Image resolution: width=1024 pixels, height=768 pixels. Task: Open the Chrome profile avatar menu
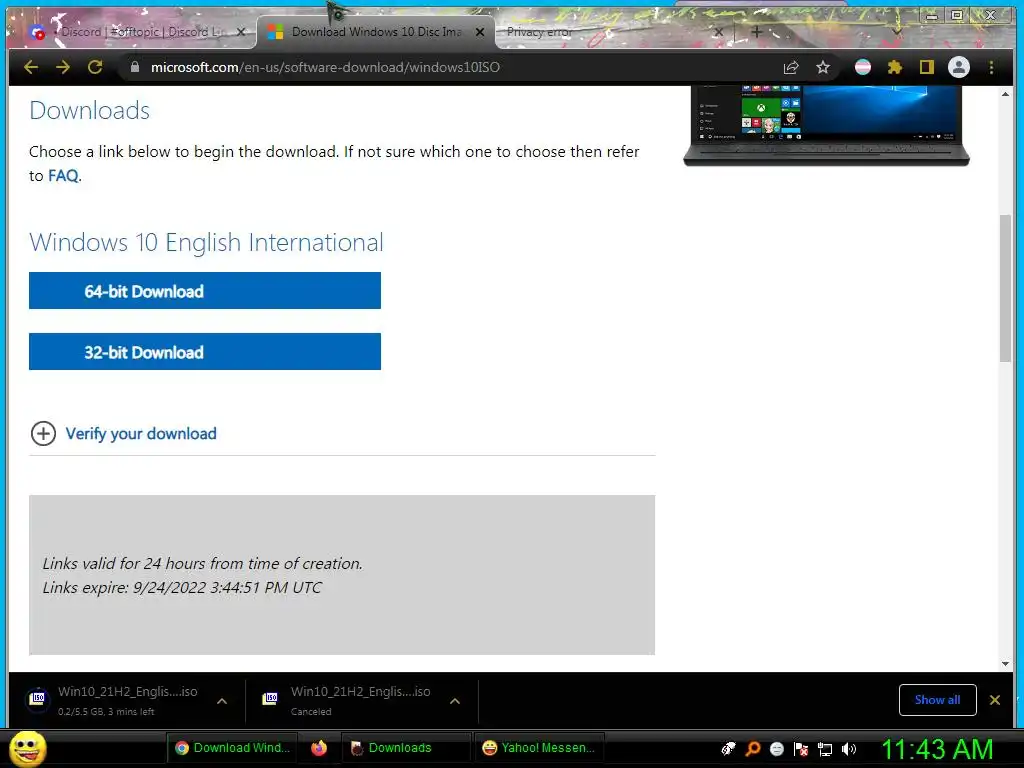pos(959,67)
